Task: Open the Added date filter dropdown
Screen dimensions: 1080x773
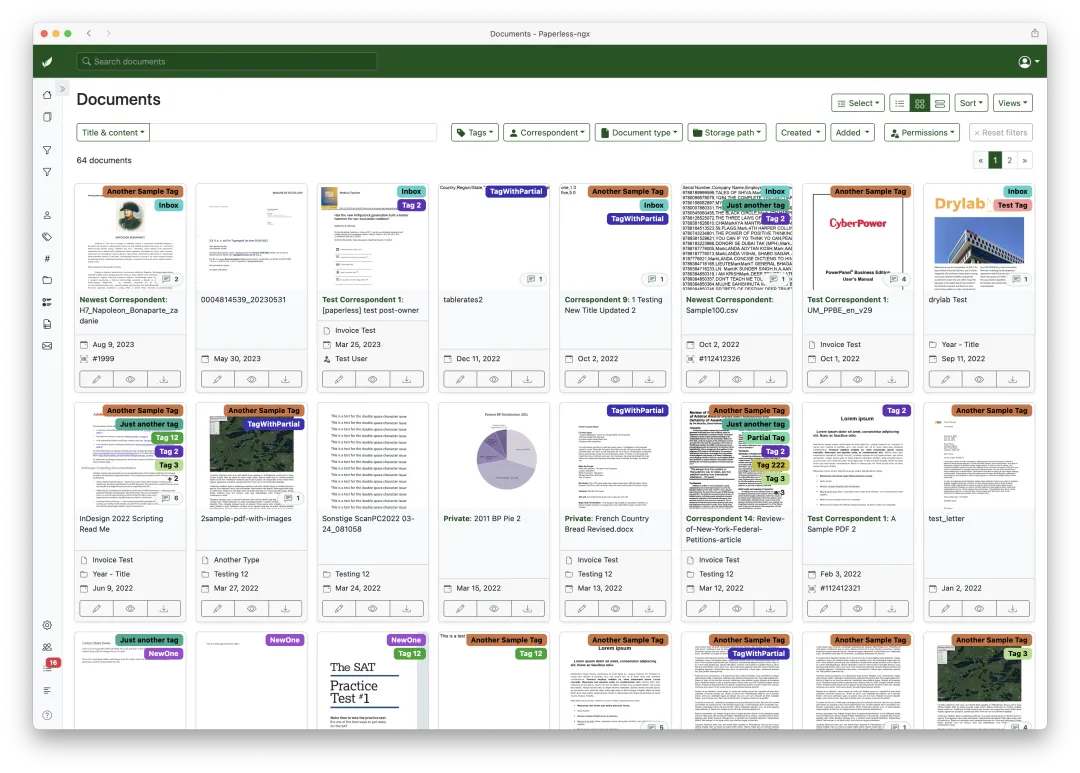Action: (852, 132)
